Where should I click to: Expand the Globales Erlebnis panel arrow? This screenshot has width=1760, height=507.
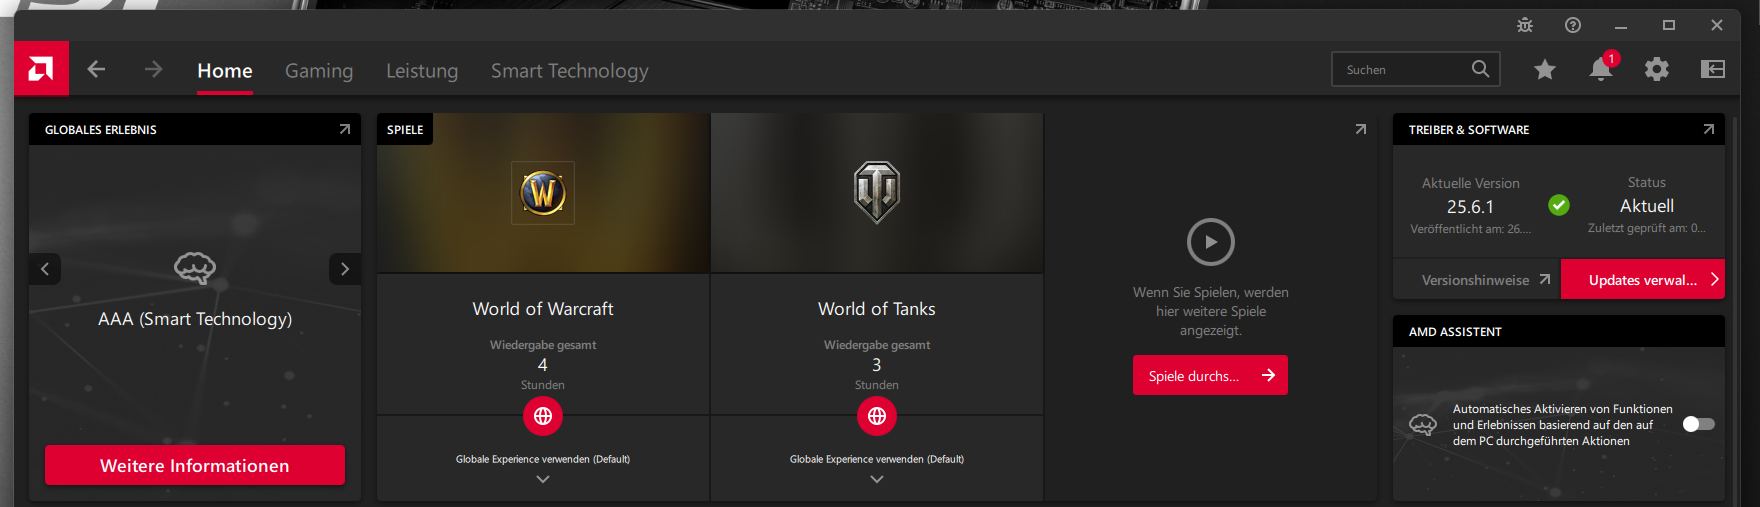point(345,129)
